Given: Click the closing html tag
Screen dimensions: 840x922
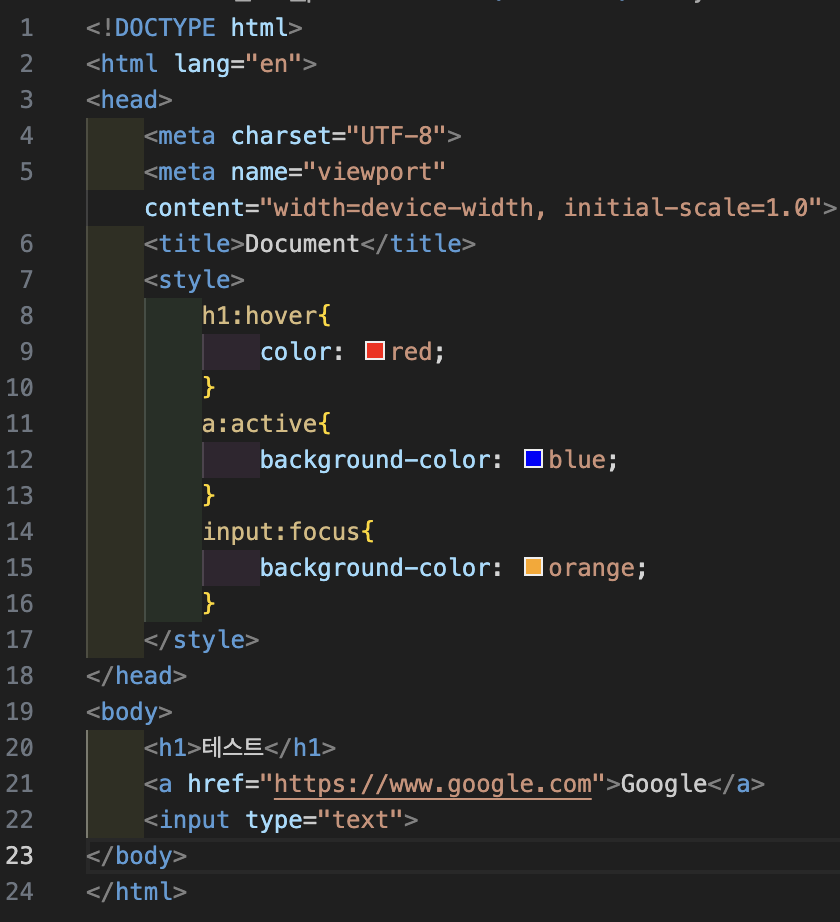Looking at the screenshot, I should point(136,892).
